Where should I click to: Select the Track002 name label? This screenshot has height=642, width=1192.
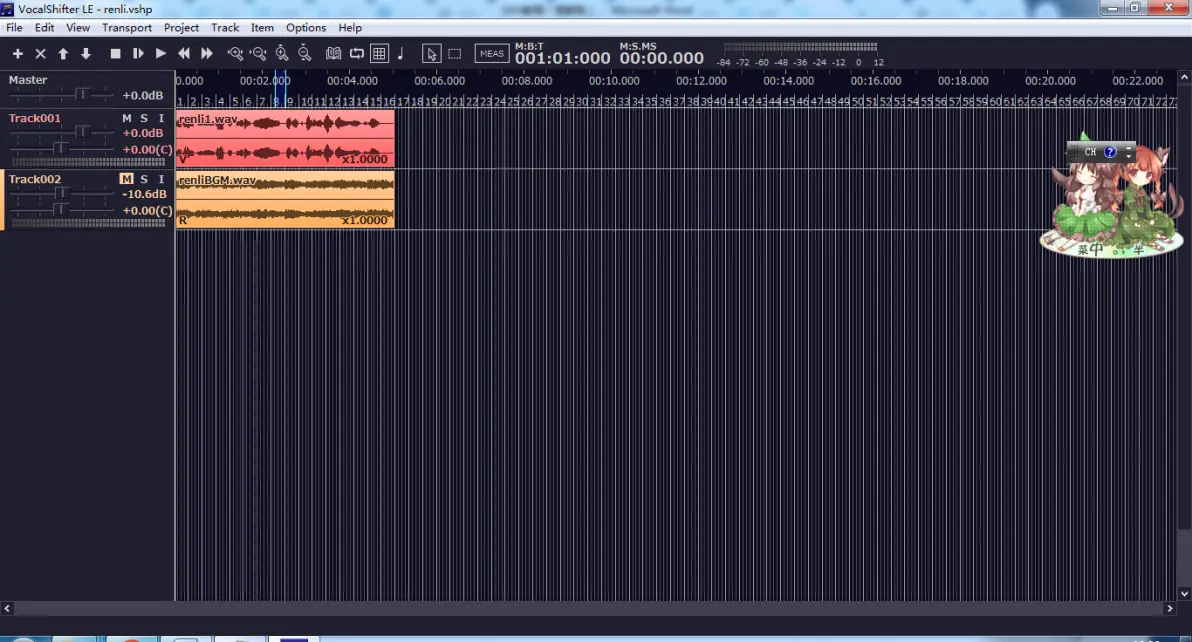(34, 179)
